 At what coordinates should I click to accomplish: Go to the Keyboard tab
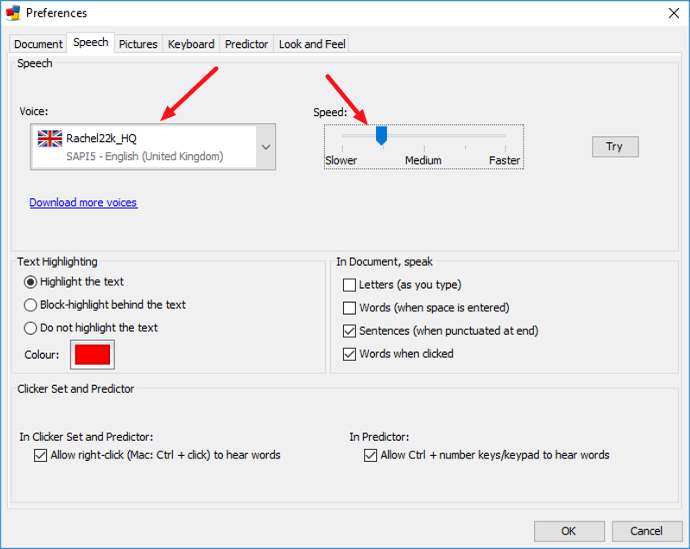191,44
